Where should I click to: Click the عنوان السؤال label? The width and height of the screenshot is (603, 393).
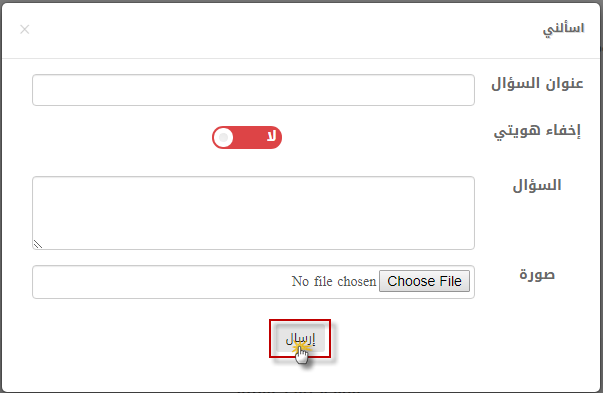click(537, 83)
